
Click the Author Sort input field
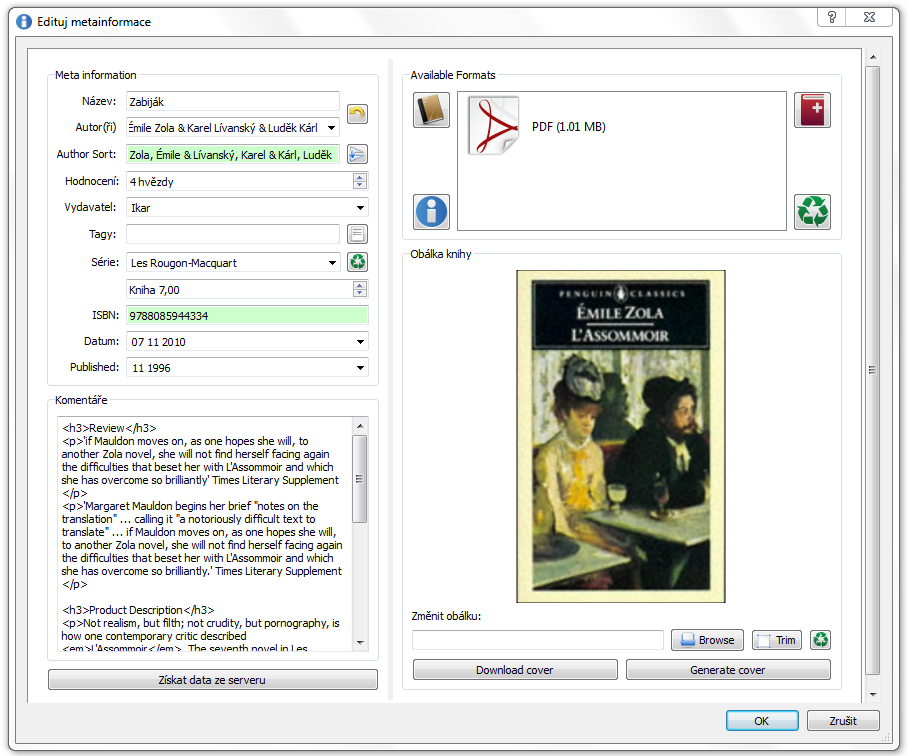pos(233,155)
